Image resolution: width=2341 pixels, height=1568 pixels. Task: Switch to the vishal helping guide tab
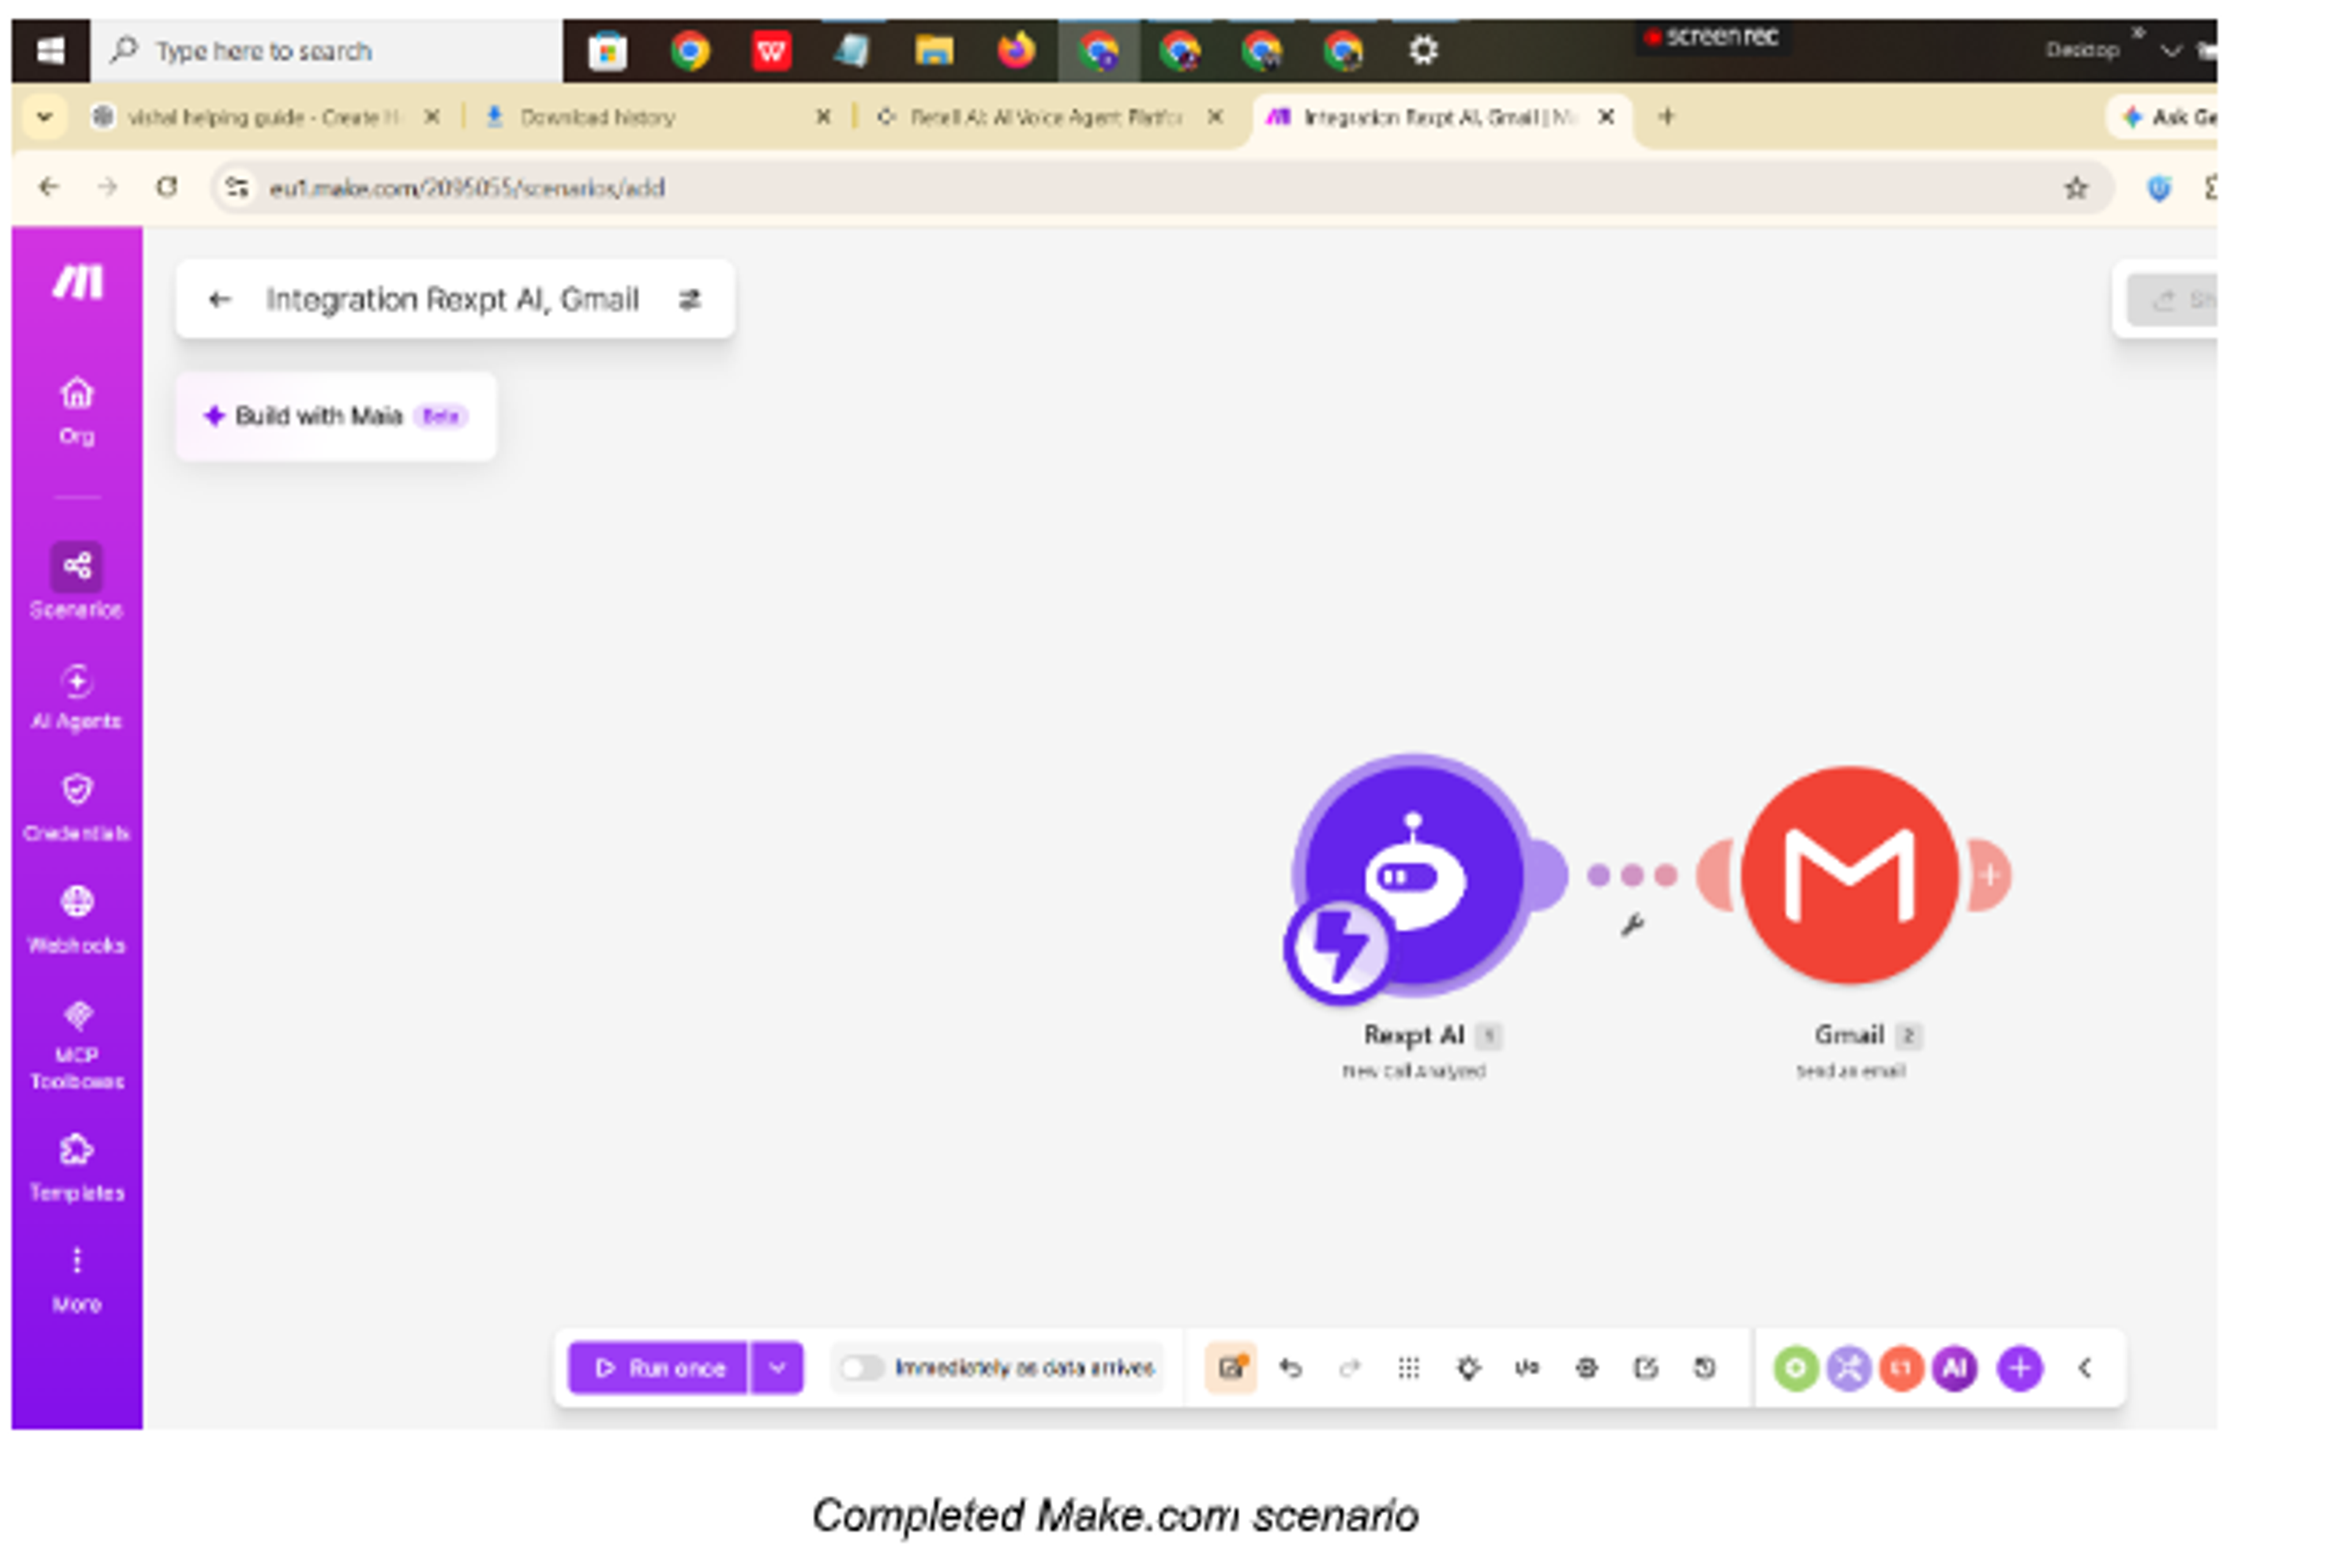pyautogui.click(x=265, y=117)
